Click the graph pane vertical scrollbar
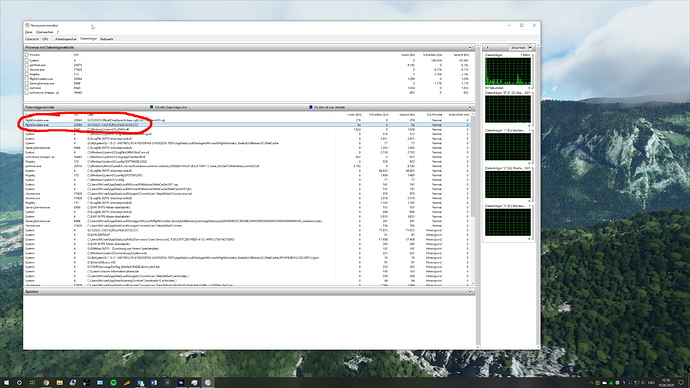 pos(538,196)
